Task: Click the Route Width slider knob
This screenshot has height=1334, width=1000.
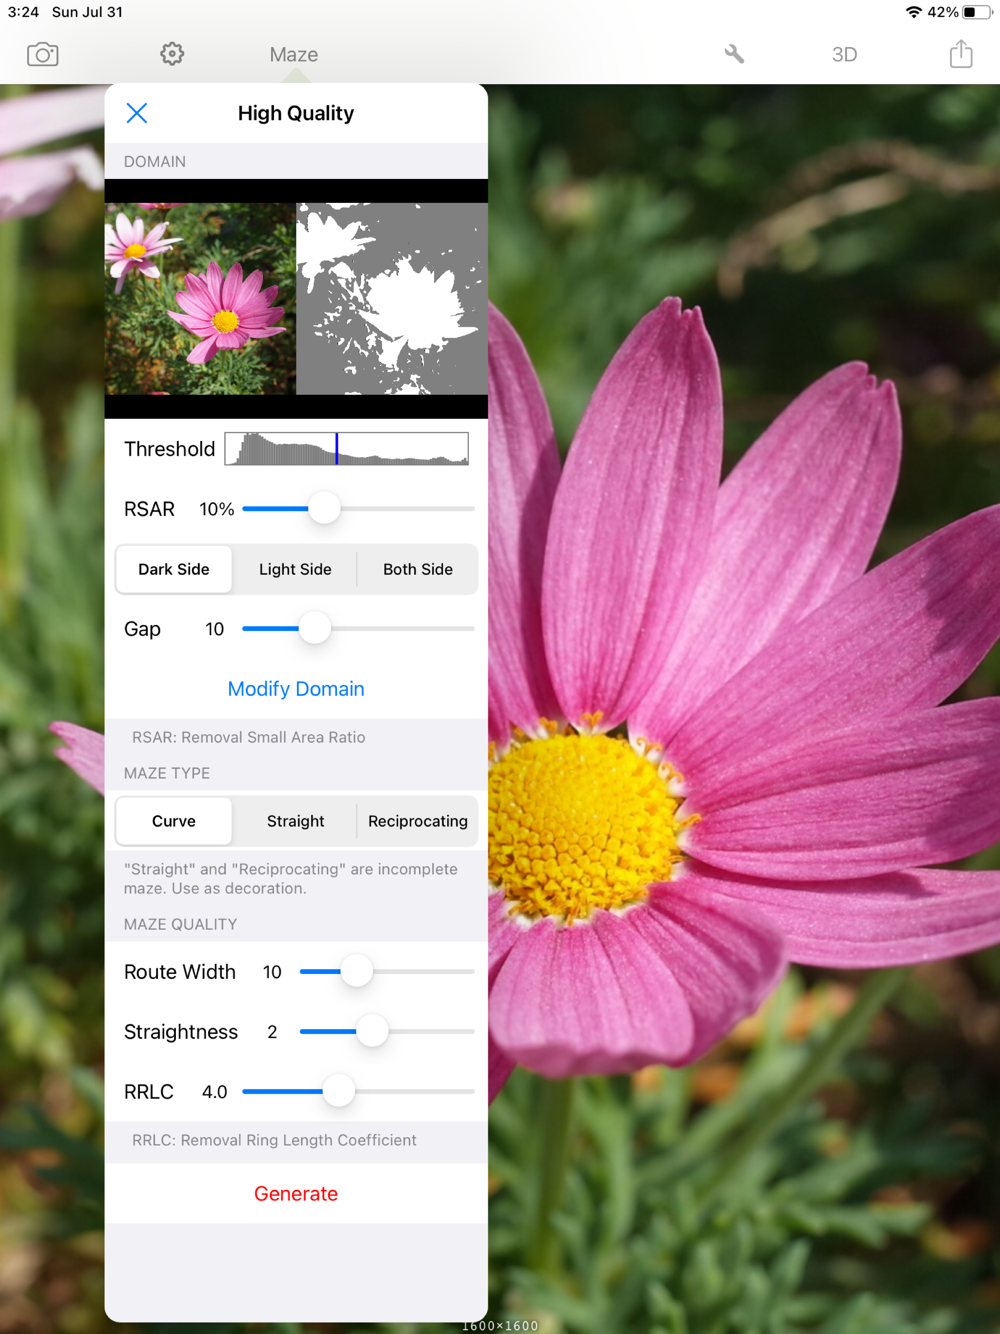Action: pos(356,972)
